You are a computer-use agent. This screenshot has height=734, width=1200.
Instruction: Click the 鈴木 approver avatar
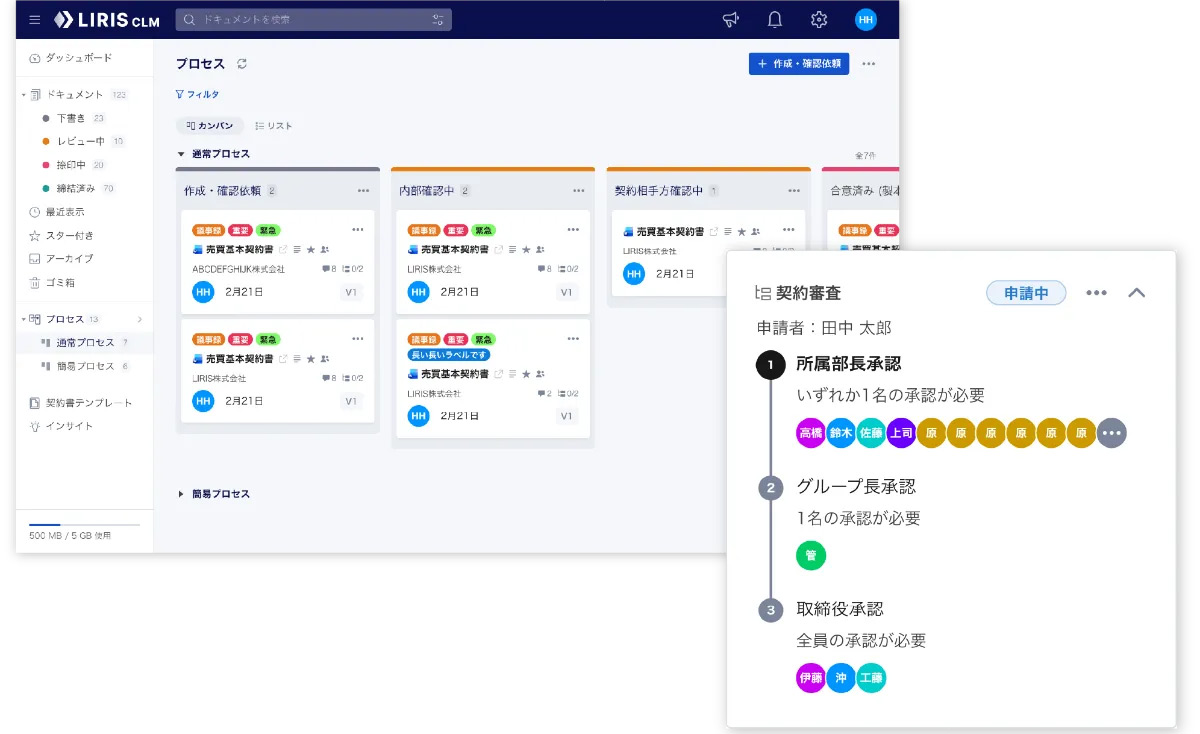click(x=841, y=433)
